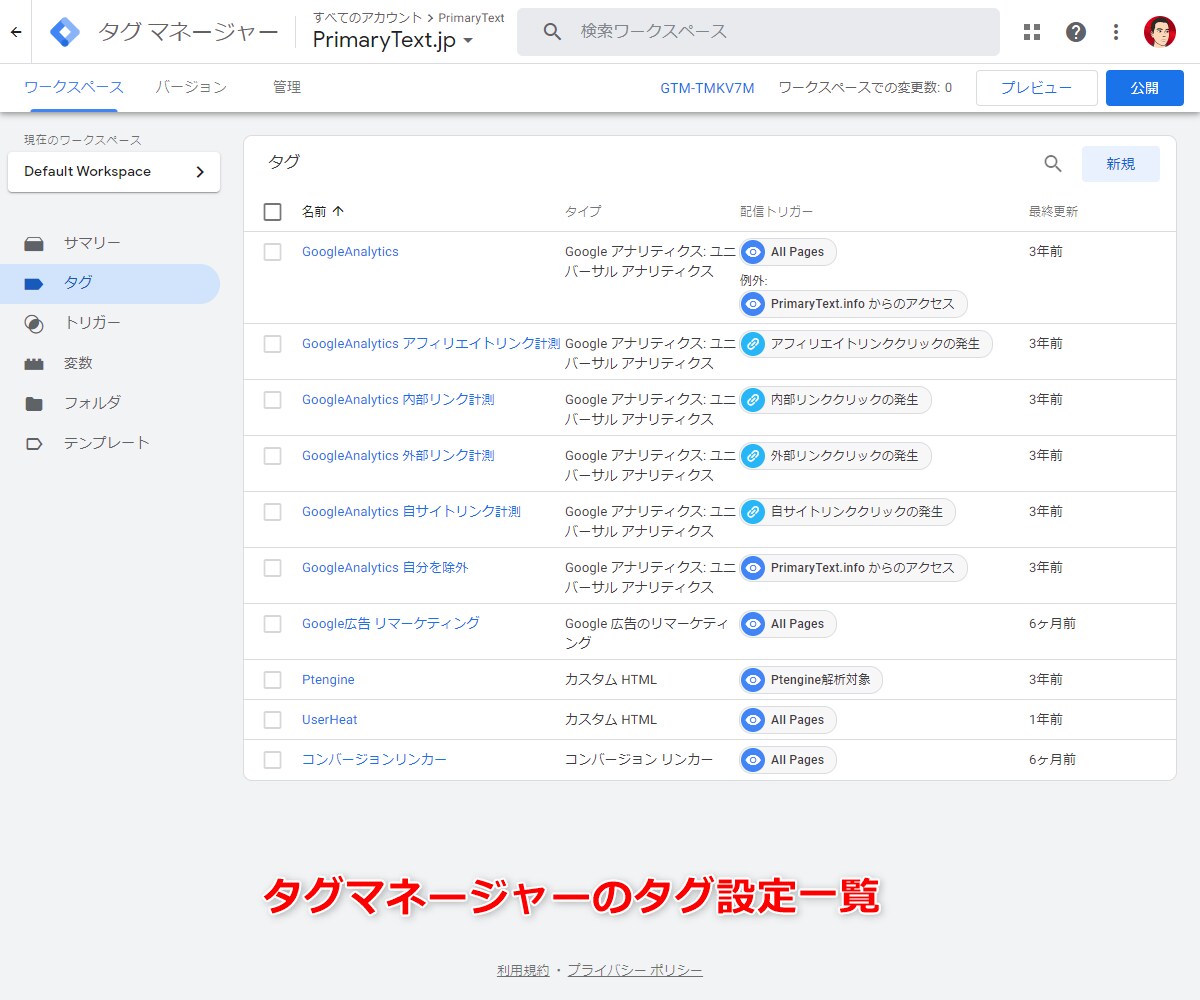Click trigger chip in GoogleAnalytics 自分を除外 row

click(x=853, y=568)
